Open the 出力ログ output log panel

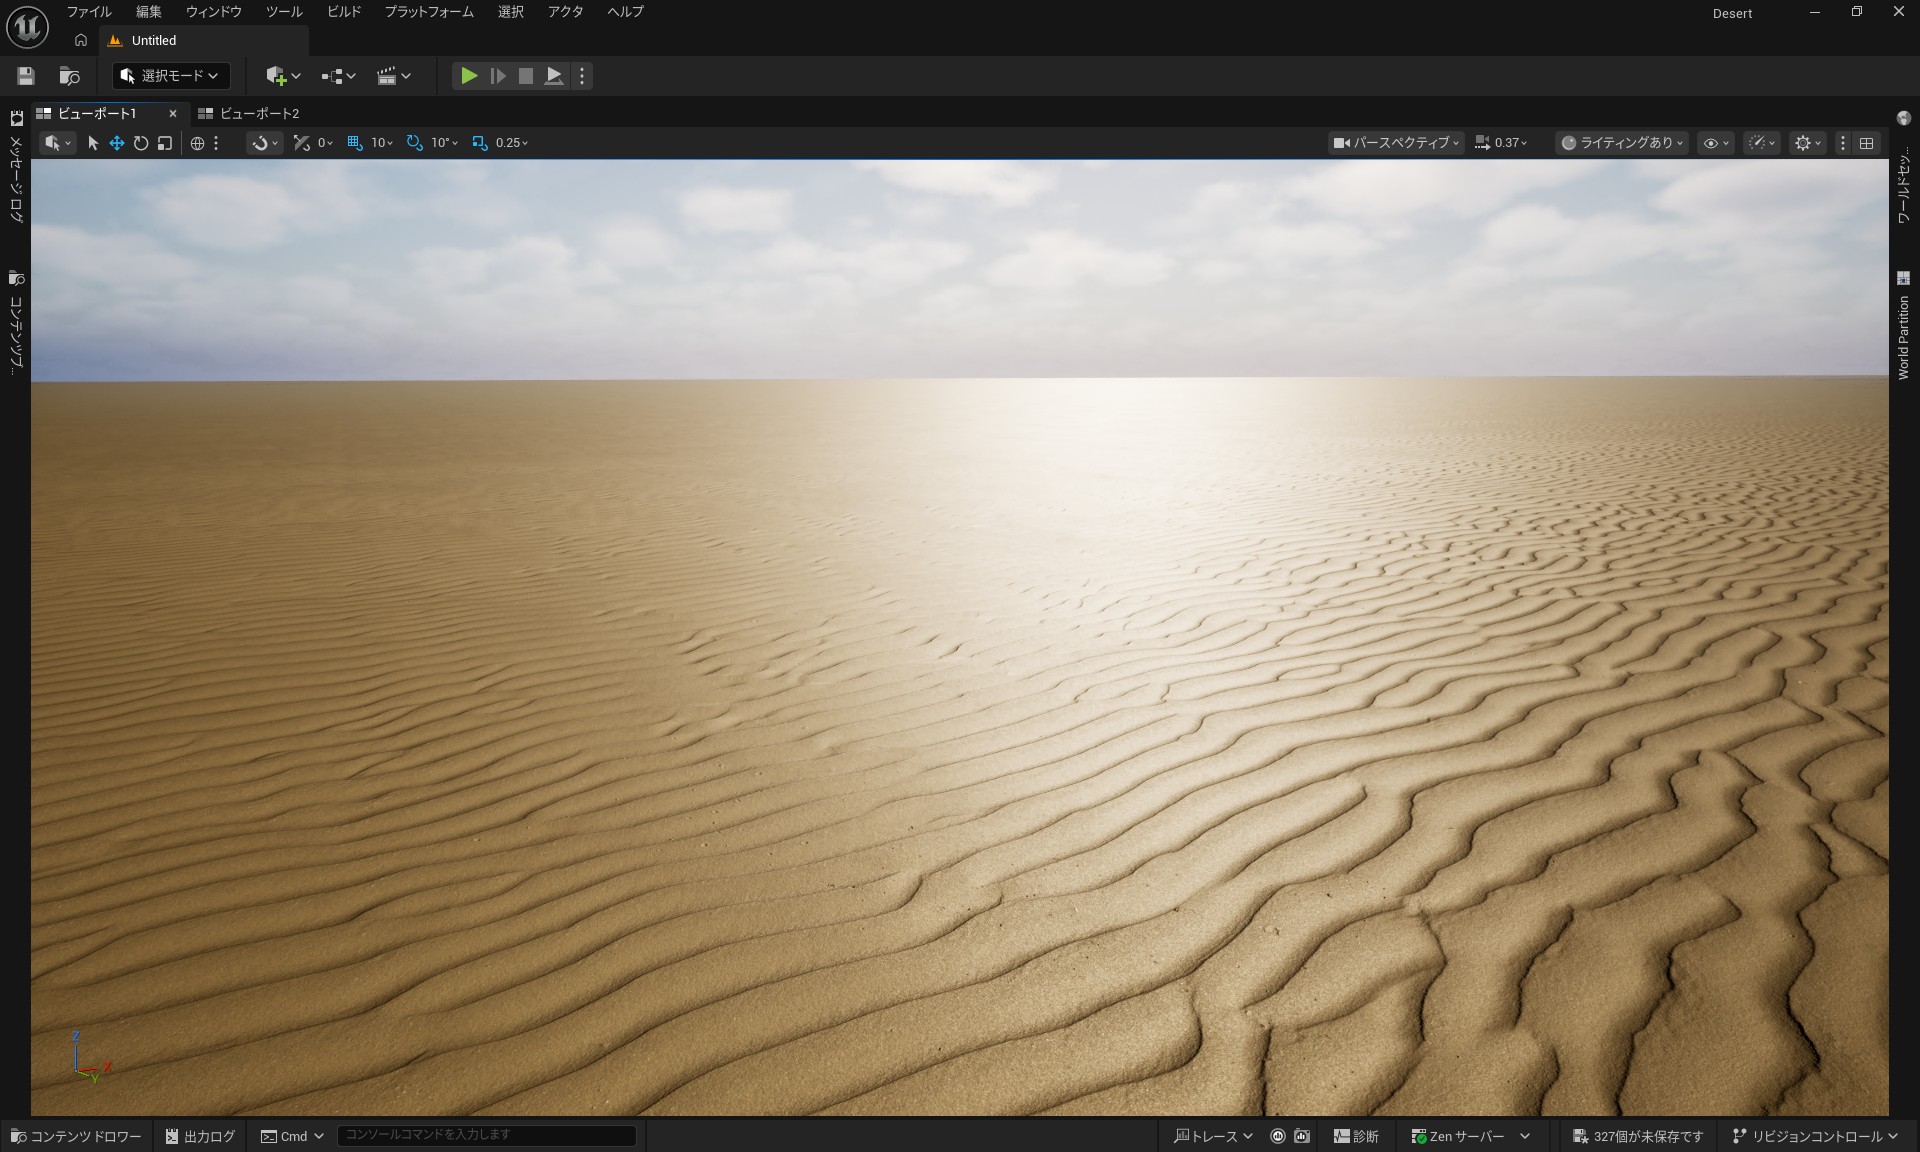(199, 1136)
